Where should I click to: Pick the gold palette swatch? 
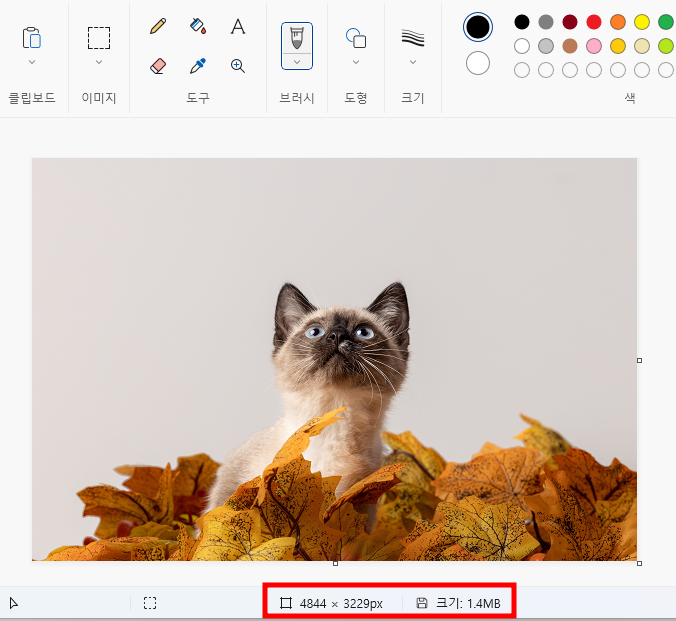[x=618, y=46]
